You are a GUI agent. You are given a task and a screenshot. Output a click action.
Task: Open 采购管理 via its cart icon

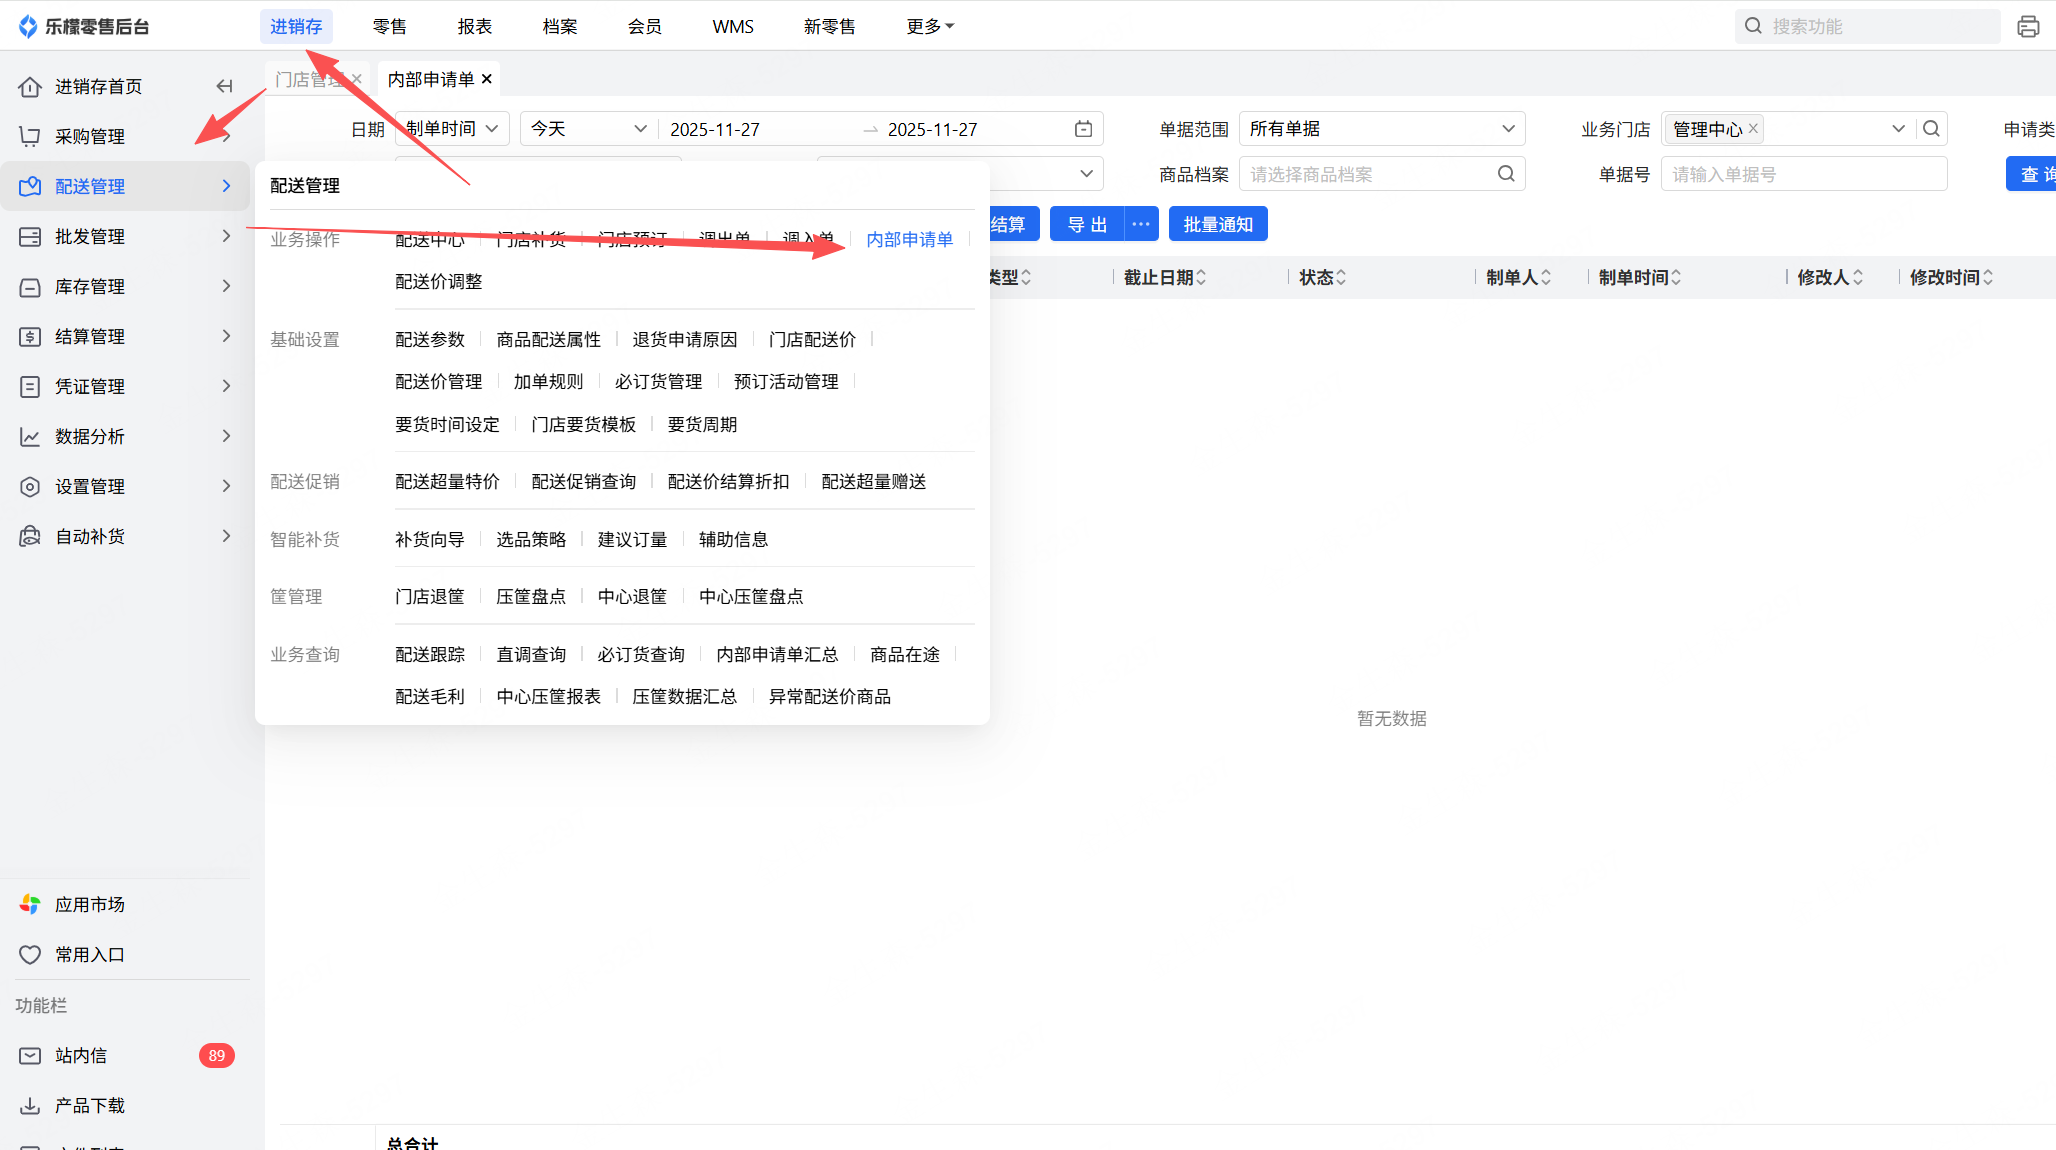[x=30, y=136]
